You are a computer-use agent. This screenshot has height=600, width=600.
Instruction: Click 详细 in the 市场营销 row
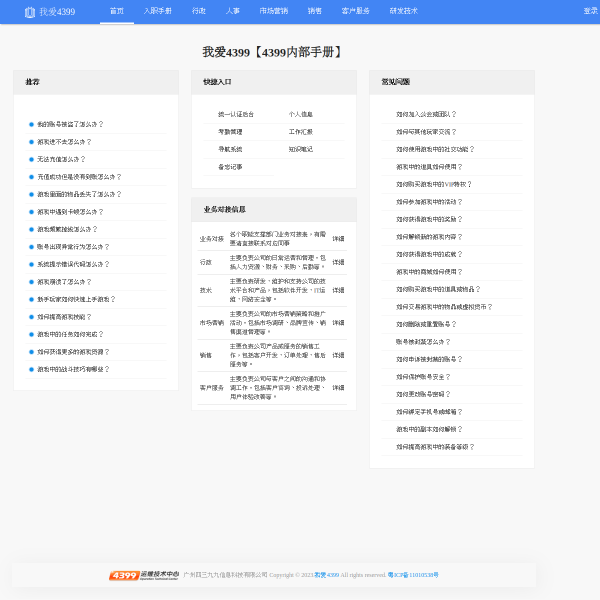pos(338,323)
